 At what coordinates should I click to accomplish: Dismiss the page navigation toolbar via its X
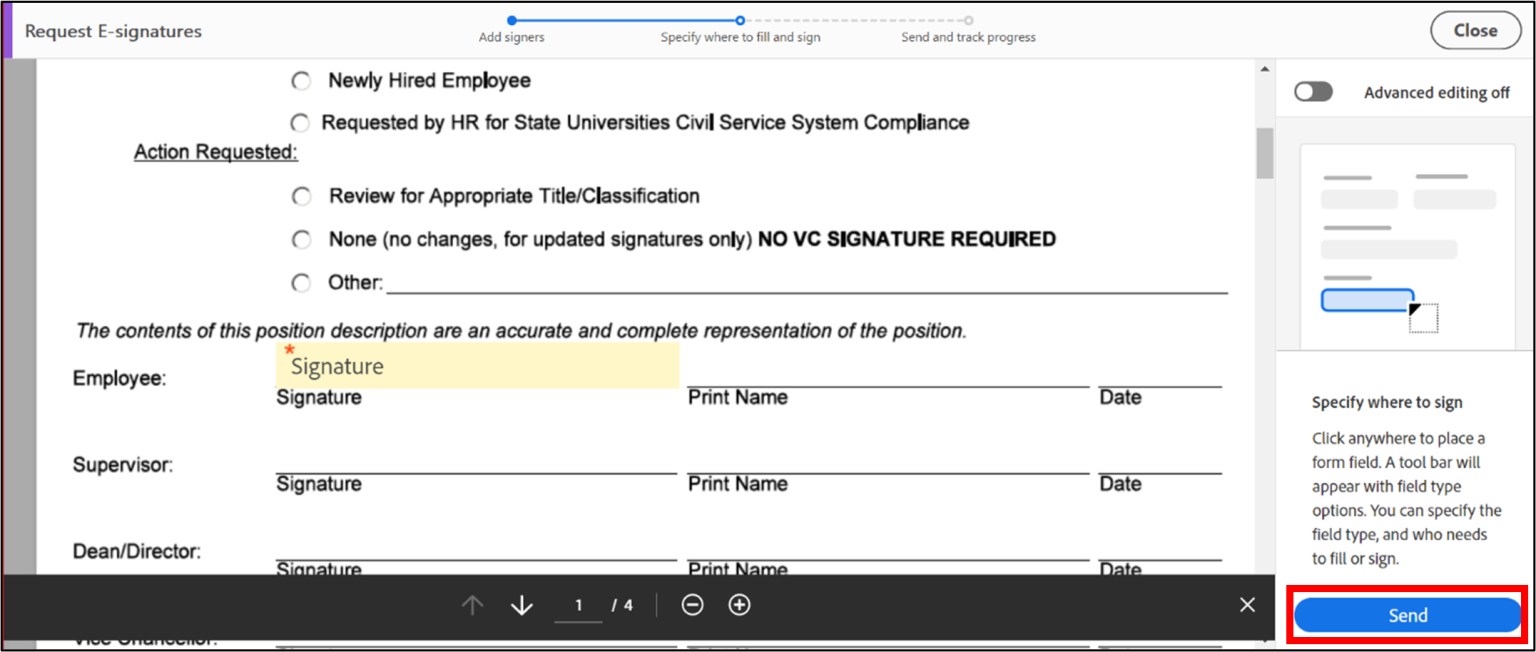click(1246, 604)
